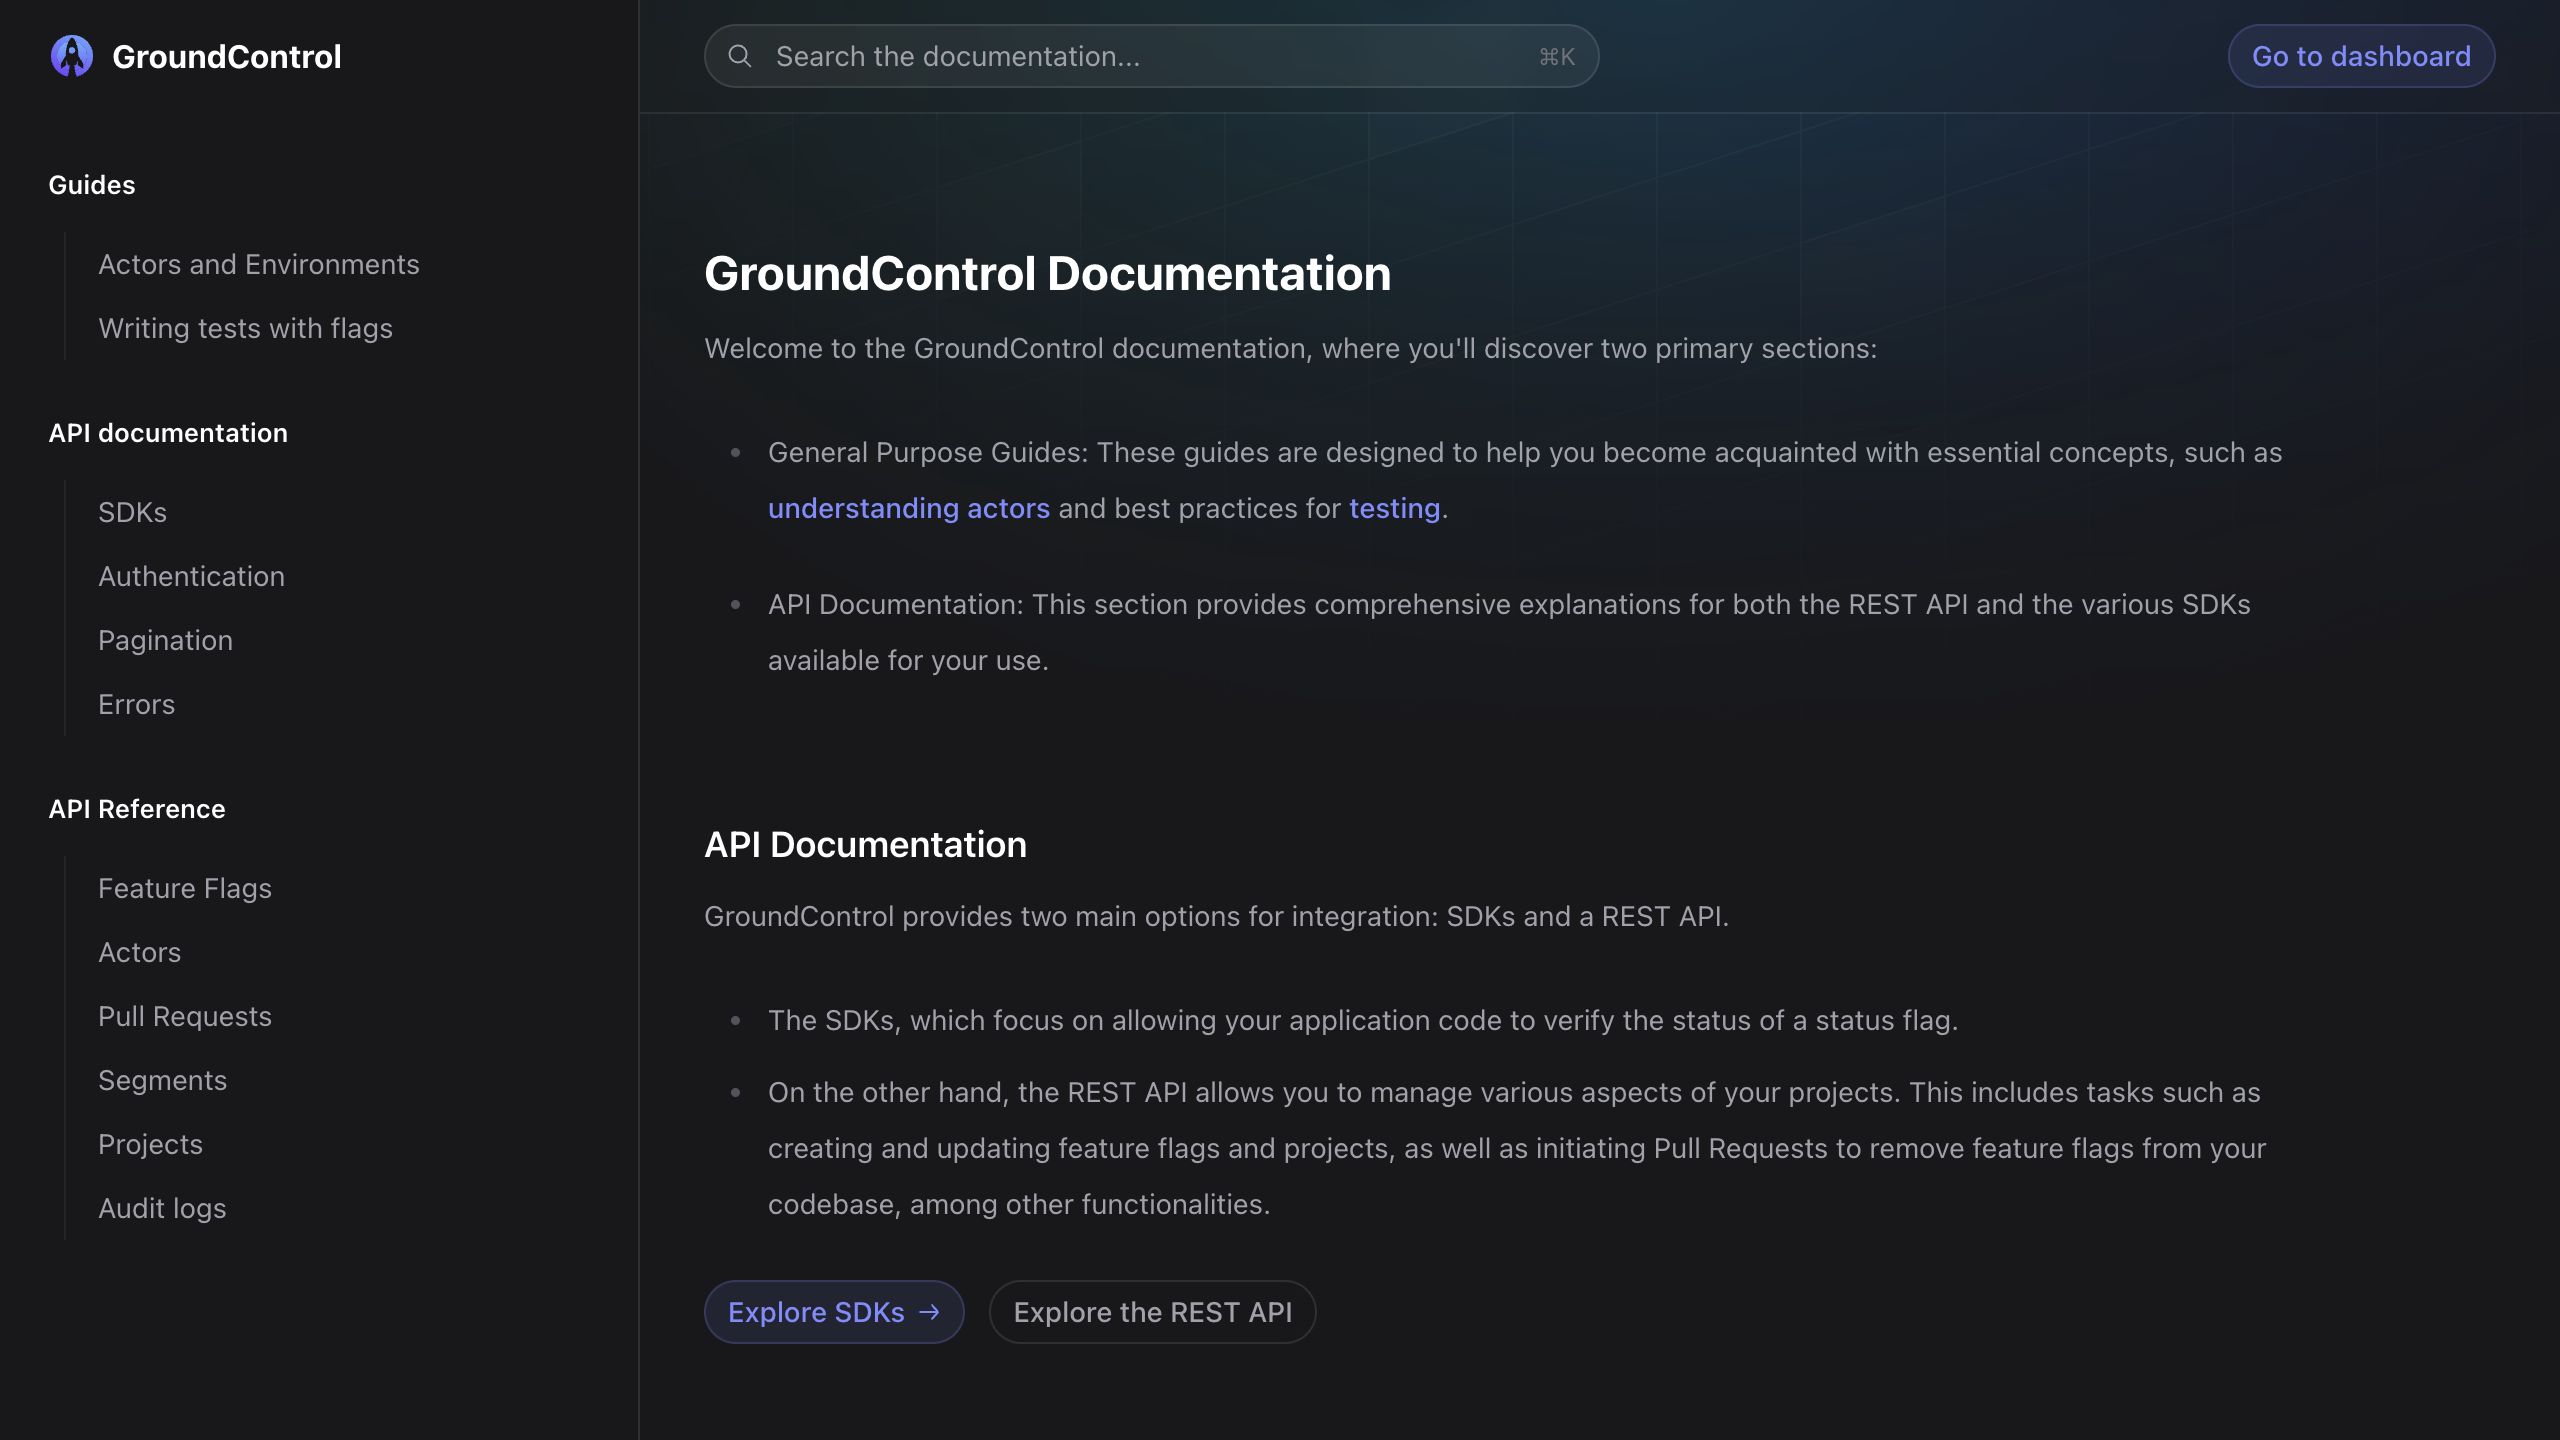
Task: Click the GroundControl rocket logo icon
Action: pyautogui.click(x=72, y=56)
